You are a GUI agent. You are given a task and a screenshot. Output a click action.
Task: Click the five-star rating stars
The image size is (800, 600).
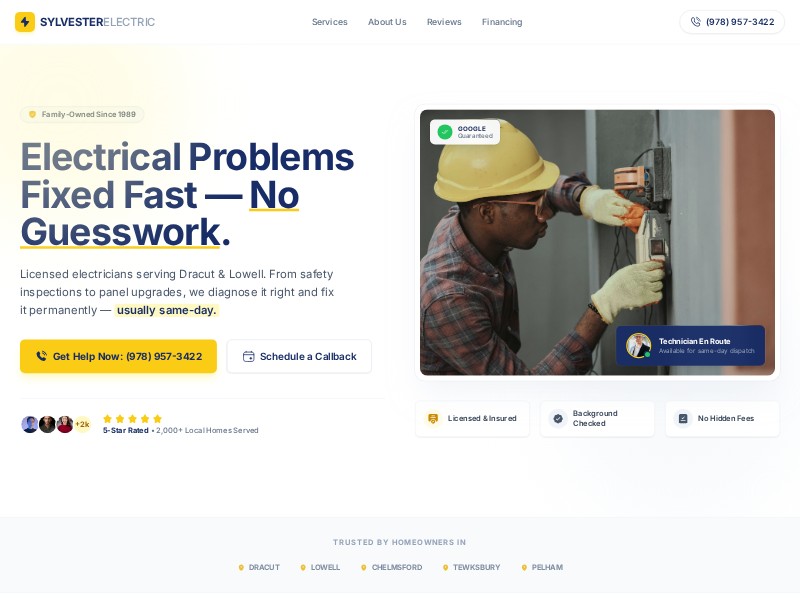tap(132, 418)
